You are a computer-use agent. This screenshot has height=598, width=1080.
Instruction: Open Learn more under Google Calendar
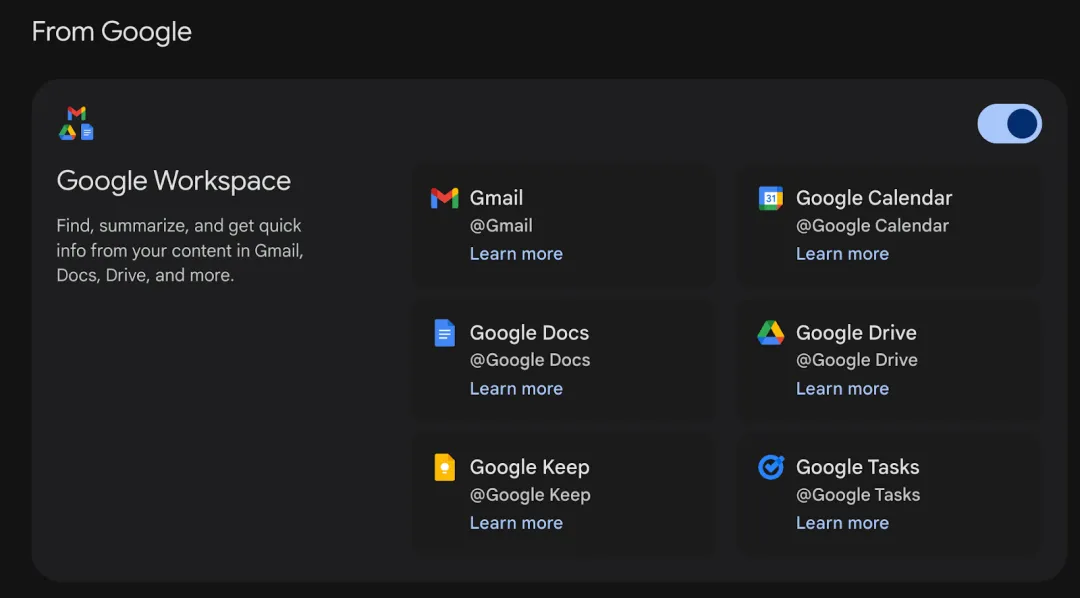tap(842, 254)
